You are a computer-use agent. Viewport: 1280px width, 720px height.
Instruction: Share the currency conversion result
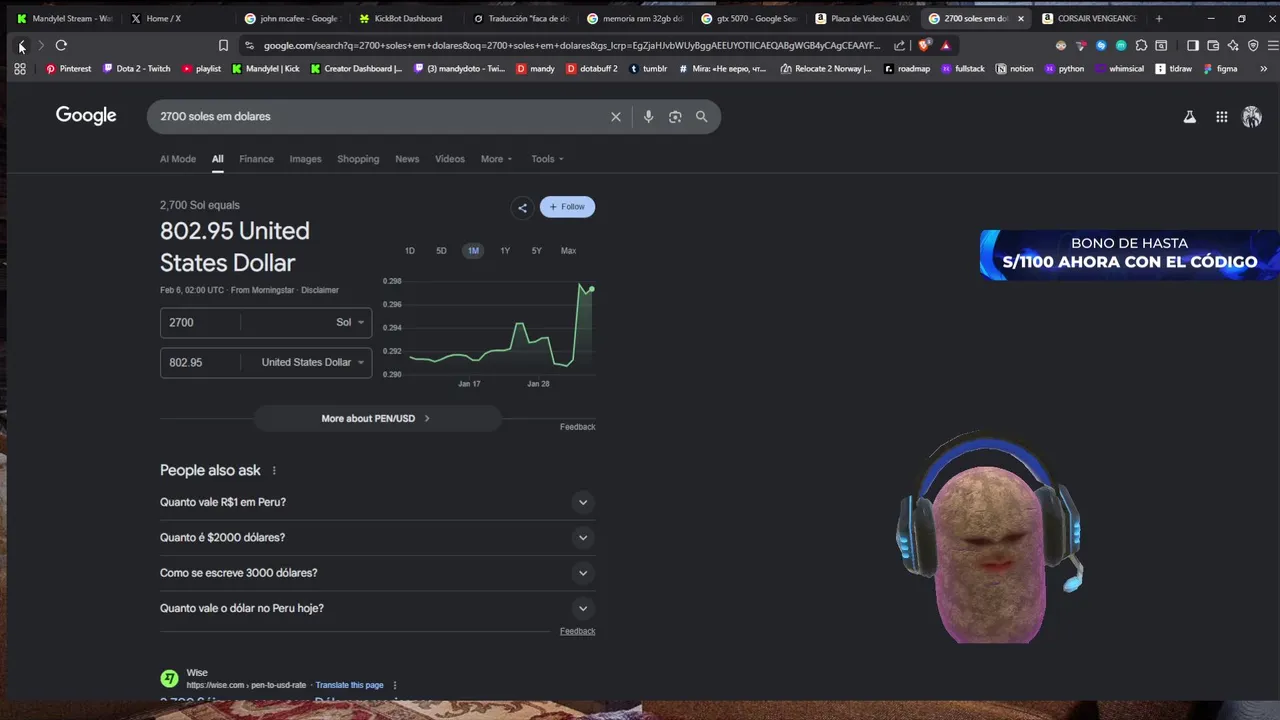pos(522,207)
